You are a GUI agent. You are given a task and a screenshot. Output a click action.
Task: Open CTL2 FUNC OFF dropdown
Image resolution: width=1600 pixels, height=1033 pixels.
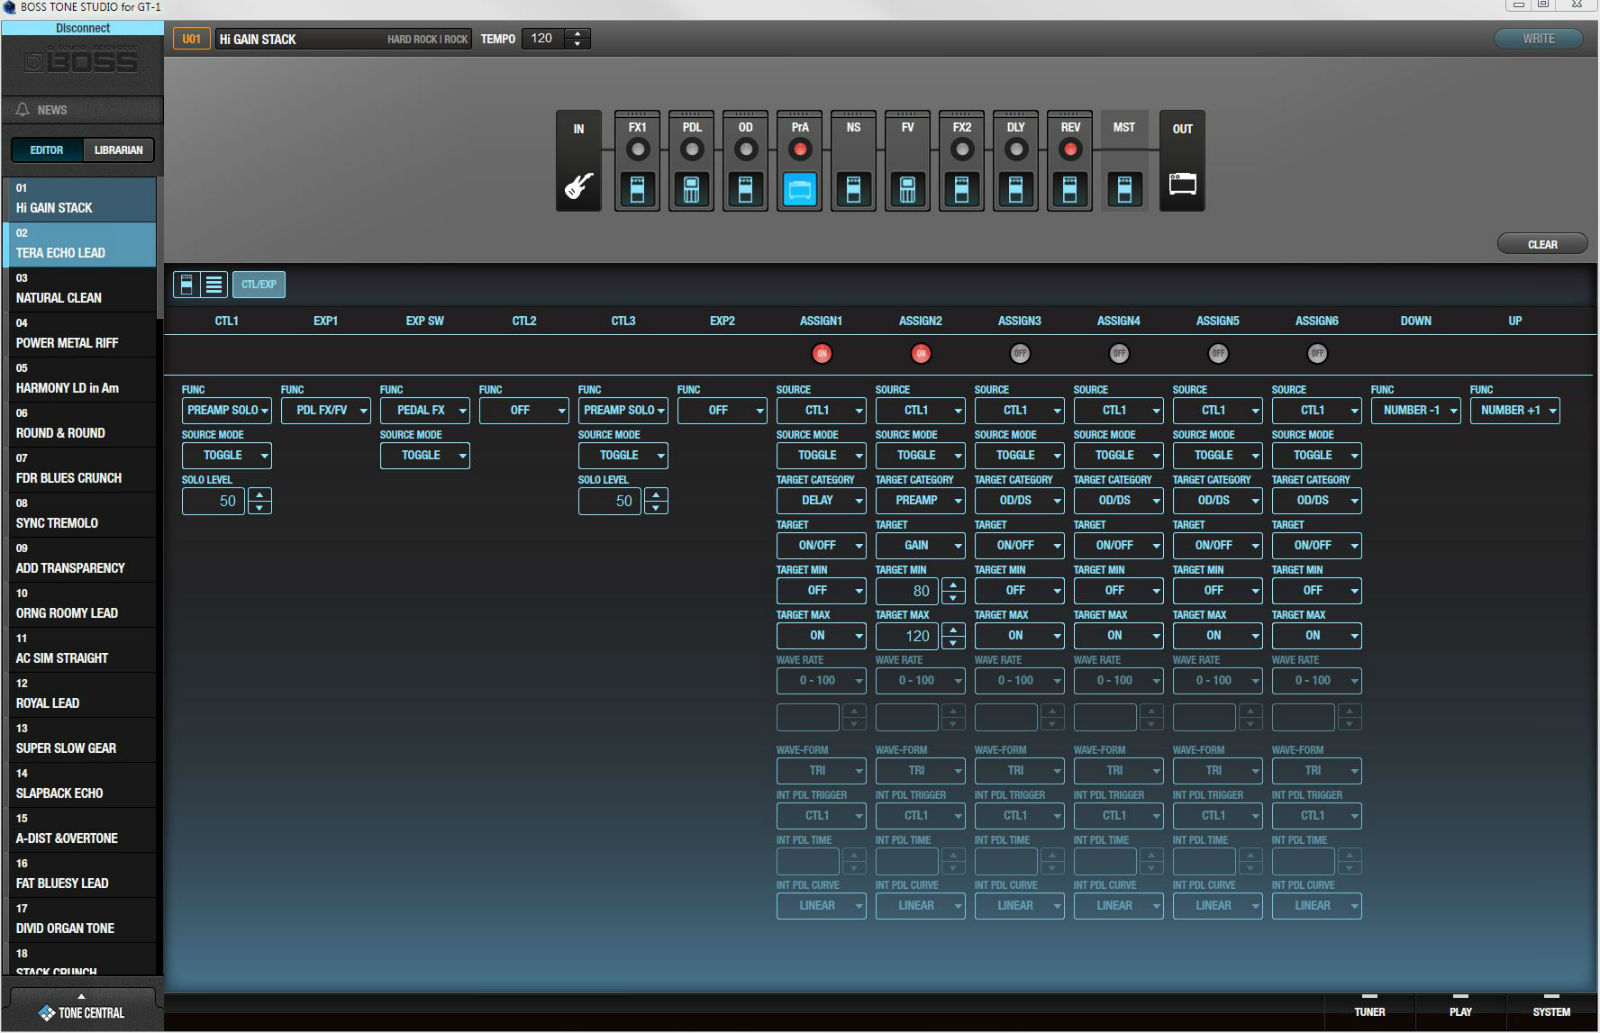click(524, 410)
